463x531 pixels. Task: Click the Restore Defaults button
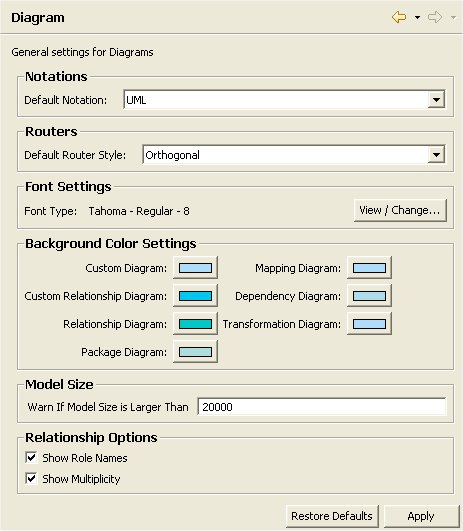point(332,516)
